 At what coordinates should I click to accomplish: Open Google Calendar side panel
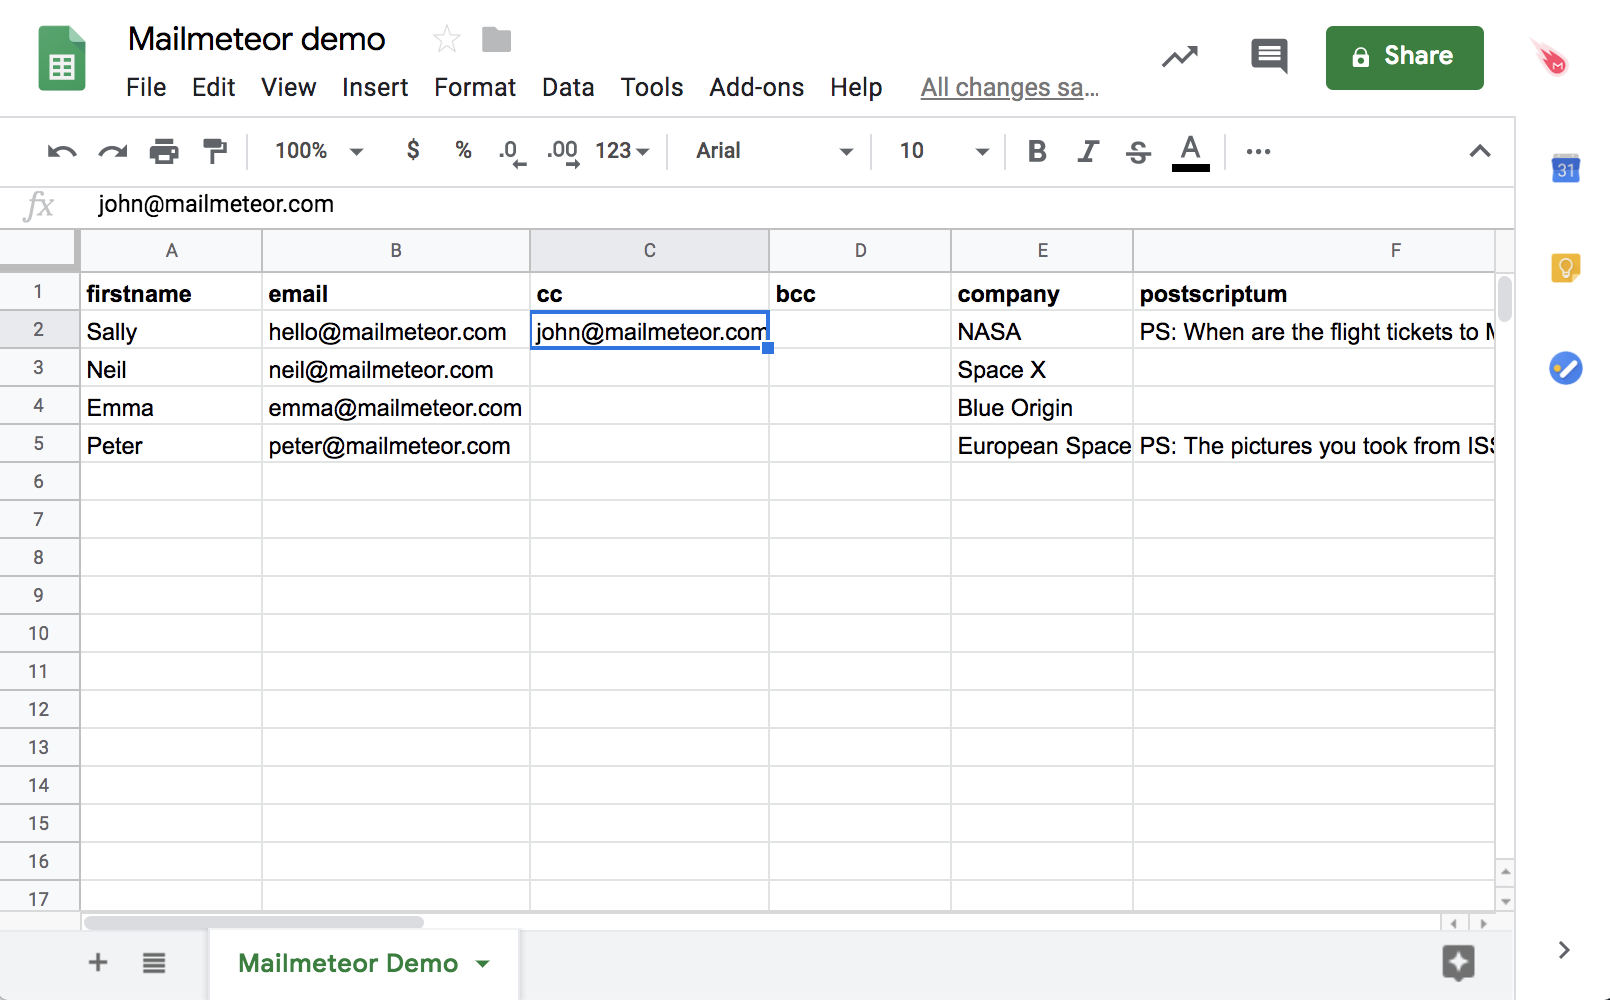click(x=1565, y=169)
